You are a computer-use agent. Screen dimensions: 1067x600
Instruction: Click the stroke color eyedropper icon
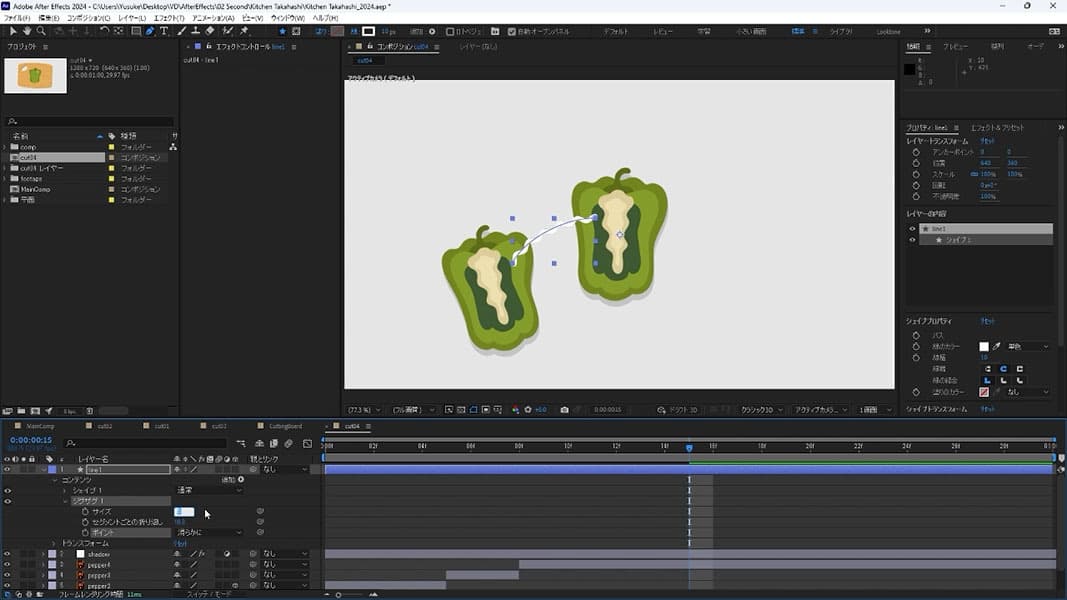point(997,347)
